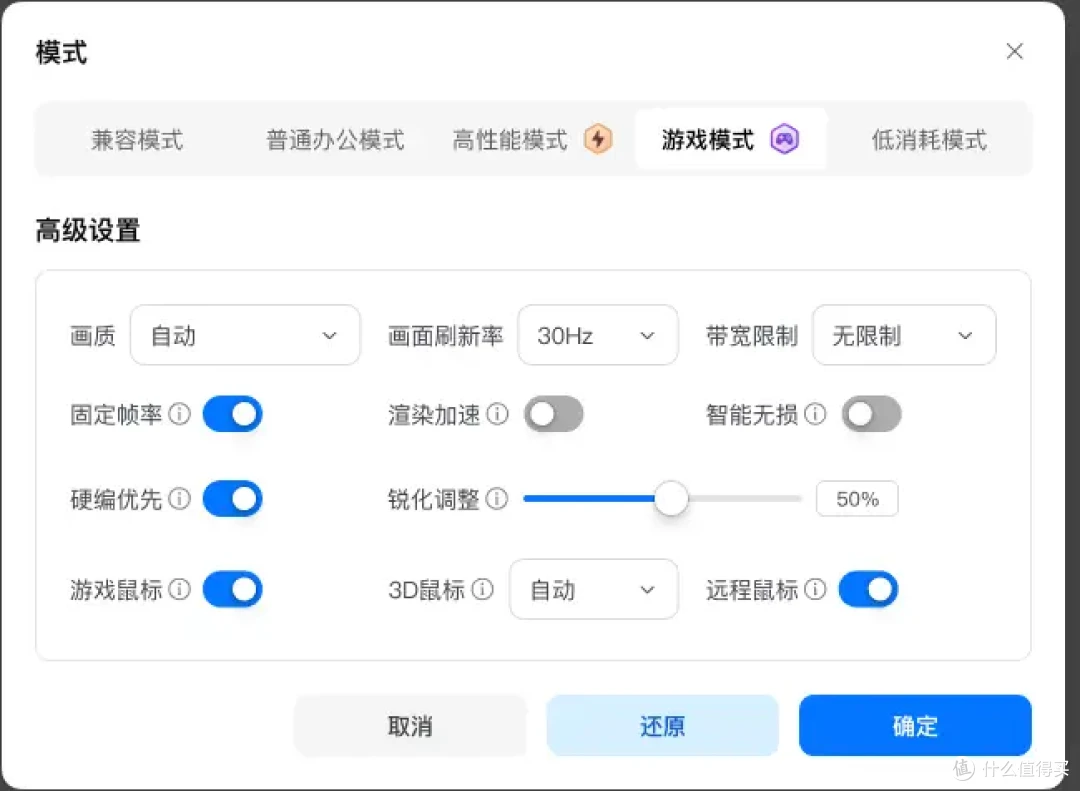The image size is (1080, 791).
Task: Click the info icon beside 硬编优先
Action: pos(180,498)
